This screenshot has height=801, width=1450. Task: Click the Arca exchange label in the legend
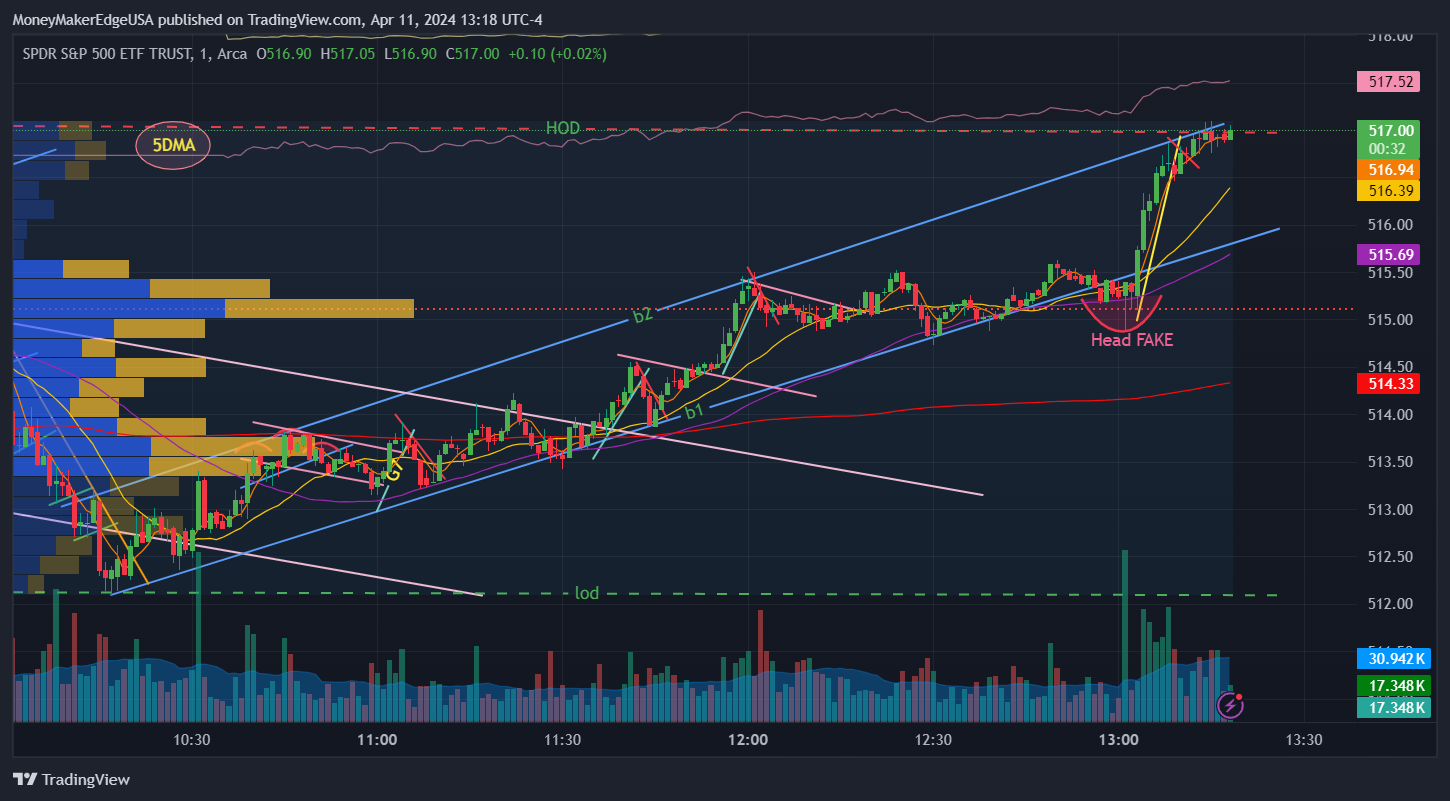point(232,54)
